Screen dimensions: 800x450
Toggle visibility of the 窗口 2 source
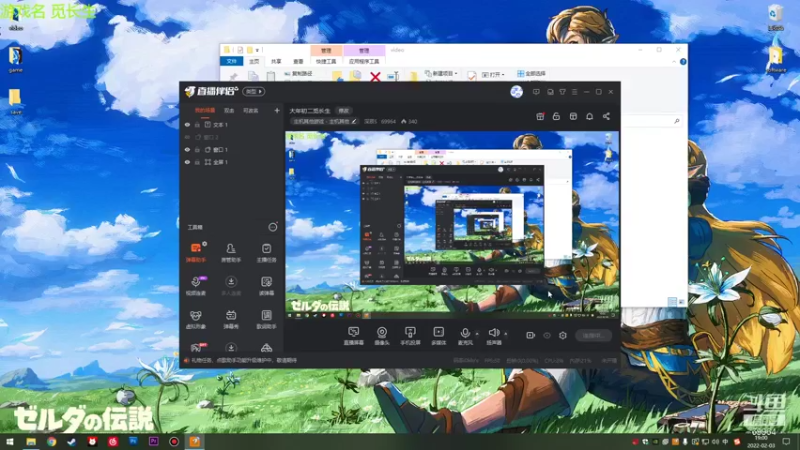click(x=187, y=137)
